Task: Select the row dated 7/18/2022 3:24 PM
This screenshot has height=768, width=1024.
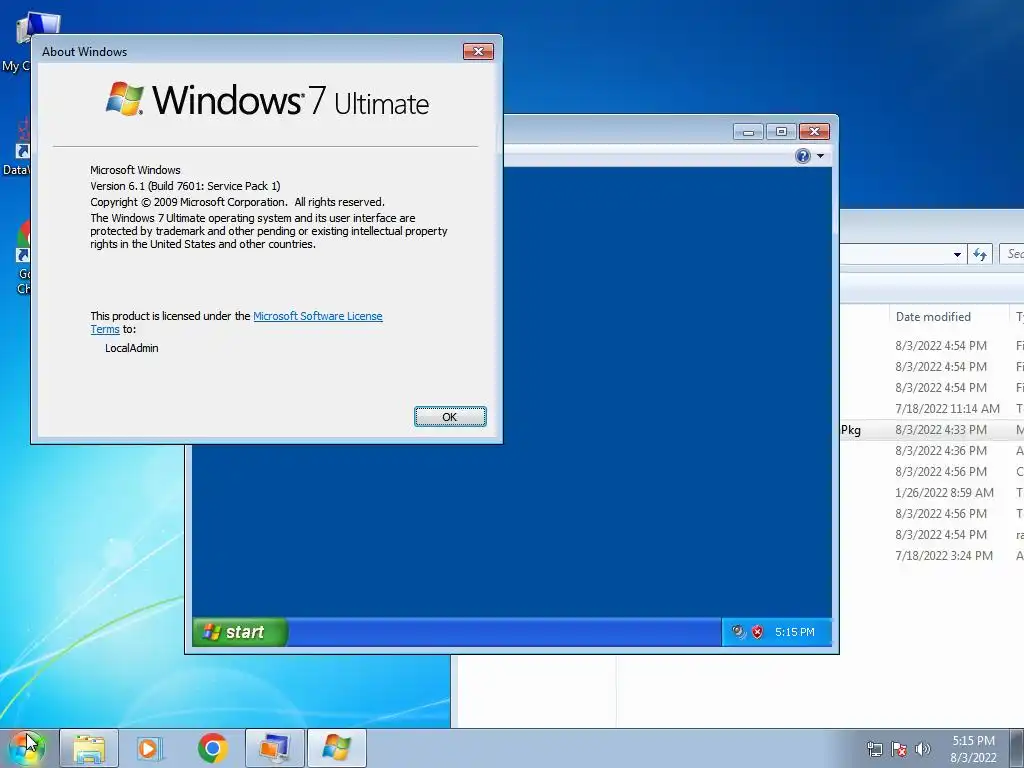Action: [932, 556]
